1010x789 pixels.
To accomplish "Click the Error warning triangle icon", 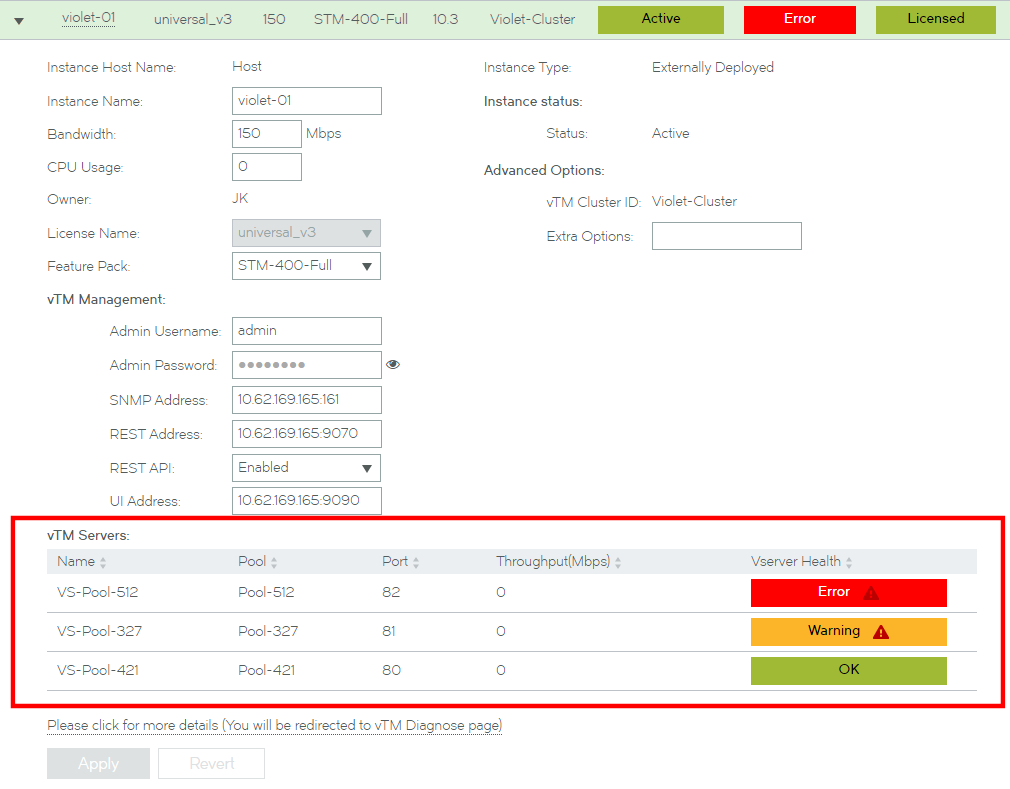I will coord(871,593).
